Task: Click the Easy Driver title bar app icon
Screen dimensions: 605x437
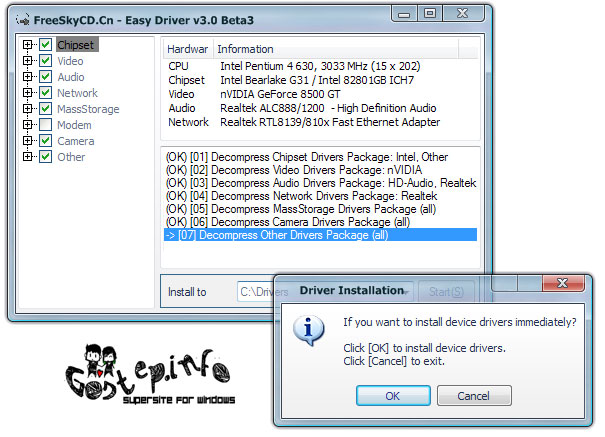Action: (x=23, y=20)
